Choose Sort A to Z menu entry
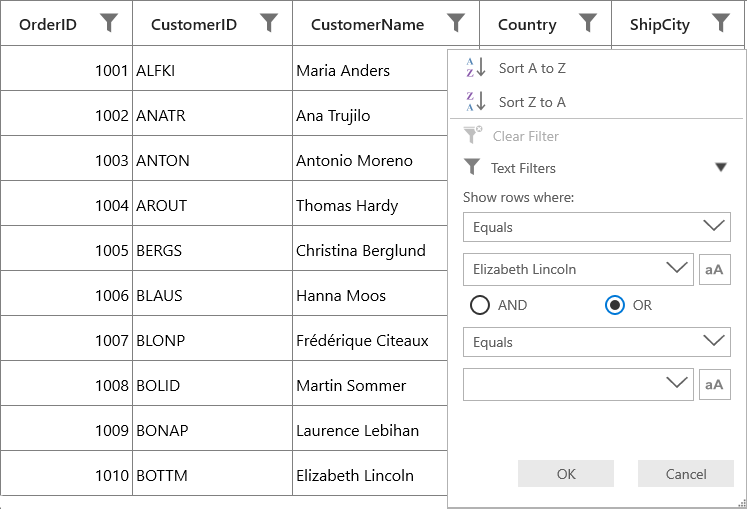 tap(596, 68)
